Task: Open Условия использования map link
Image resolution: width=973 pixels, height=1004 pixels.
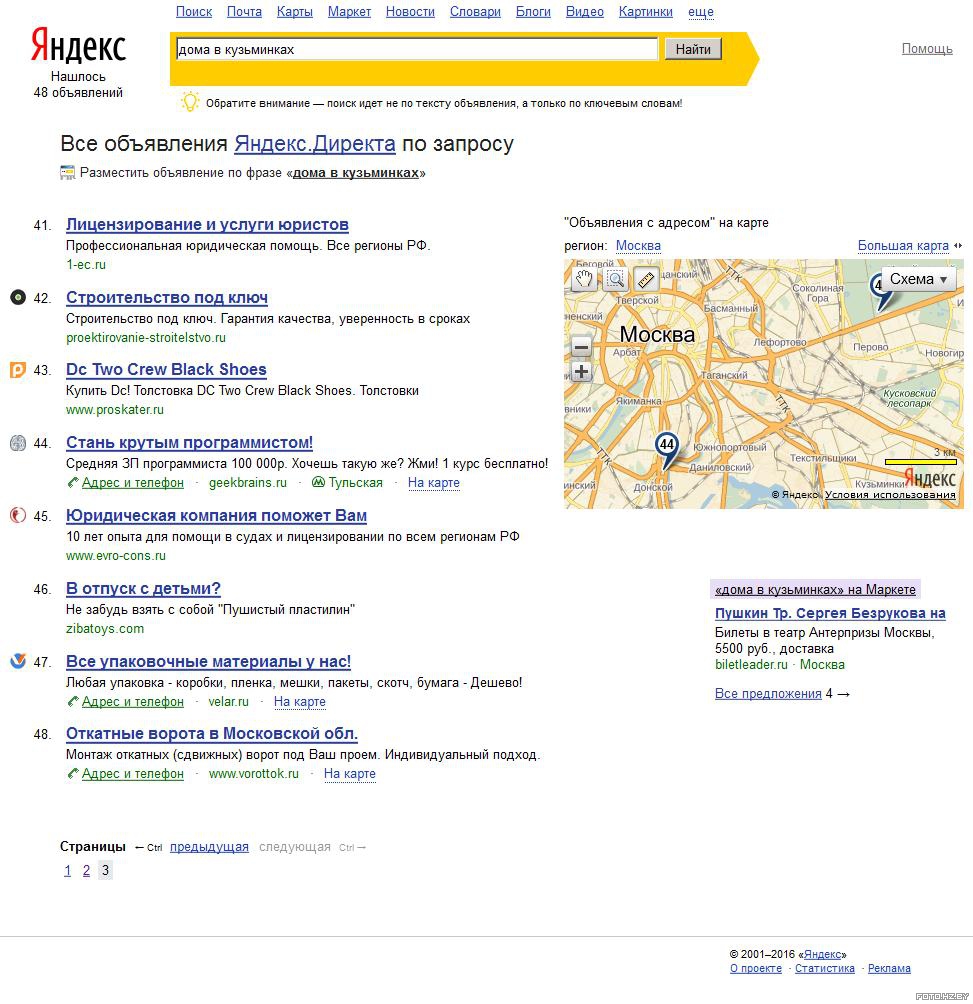Action: click(890, 494)
